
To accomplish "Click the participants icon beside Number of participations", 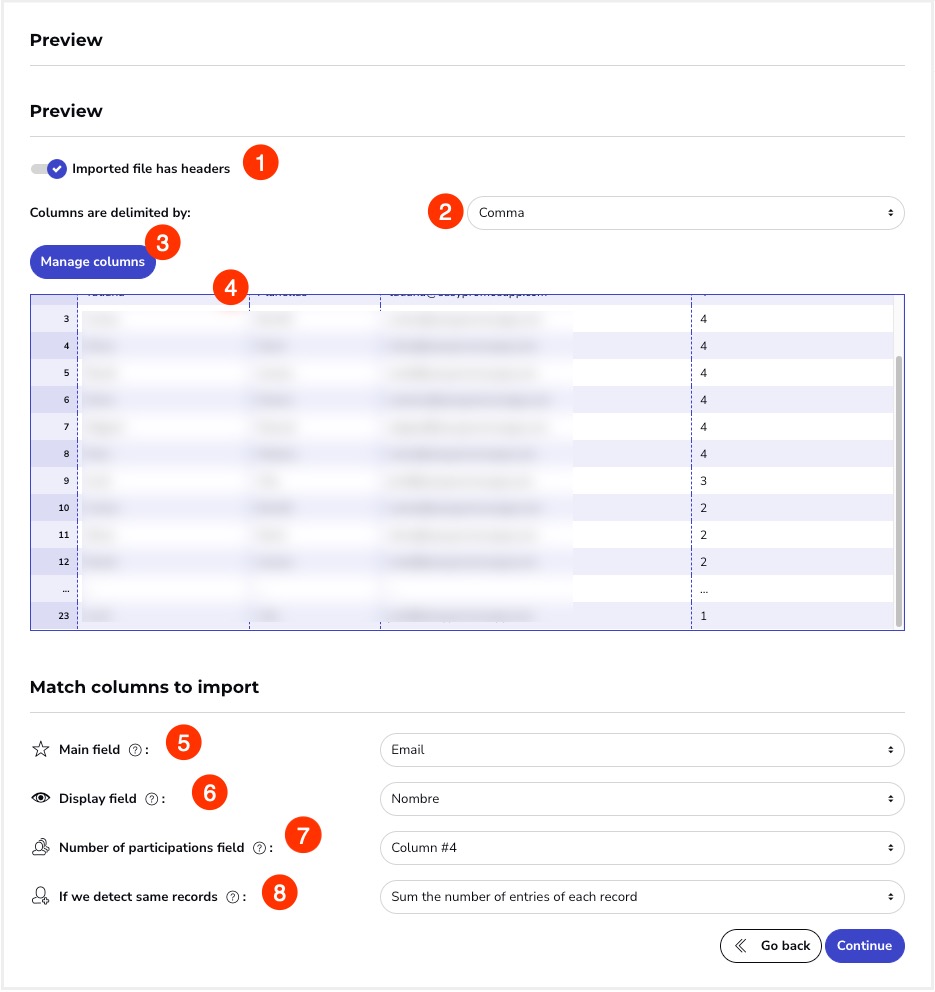I will tap(40, 847).
